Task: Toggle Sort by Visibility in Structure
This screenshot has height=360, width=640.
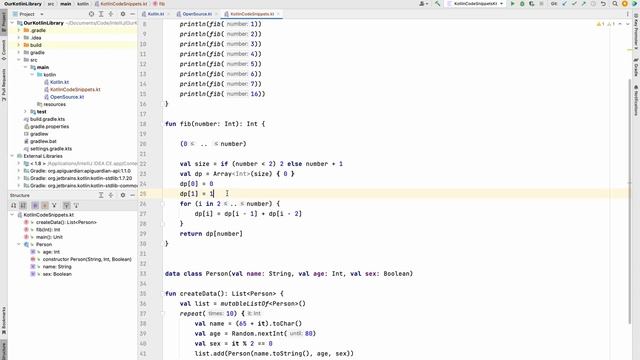Action: coord(13,205)
